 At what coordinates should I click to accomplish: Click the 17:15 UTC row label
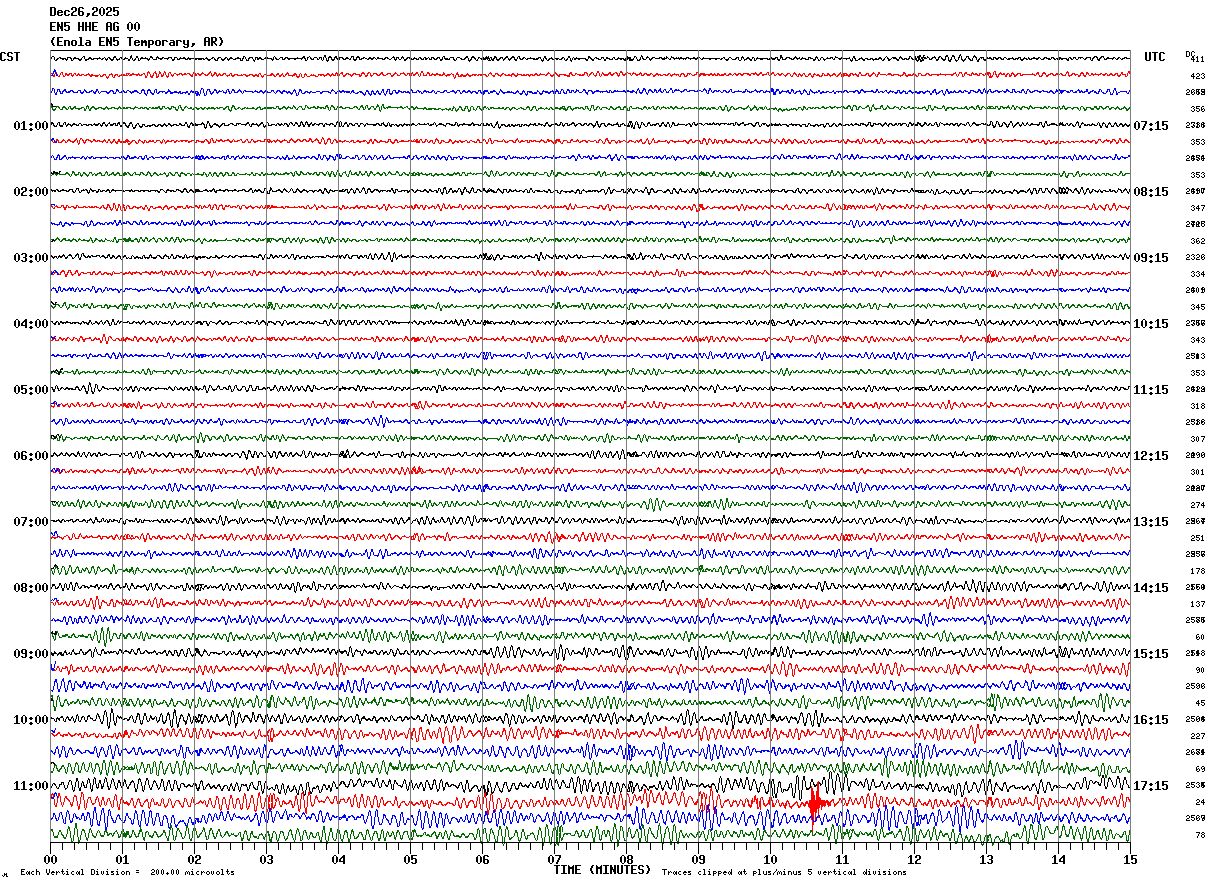[x=1151, y=786]
